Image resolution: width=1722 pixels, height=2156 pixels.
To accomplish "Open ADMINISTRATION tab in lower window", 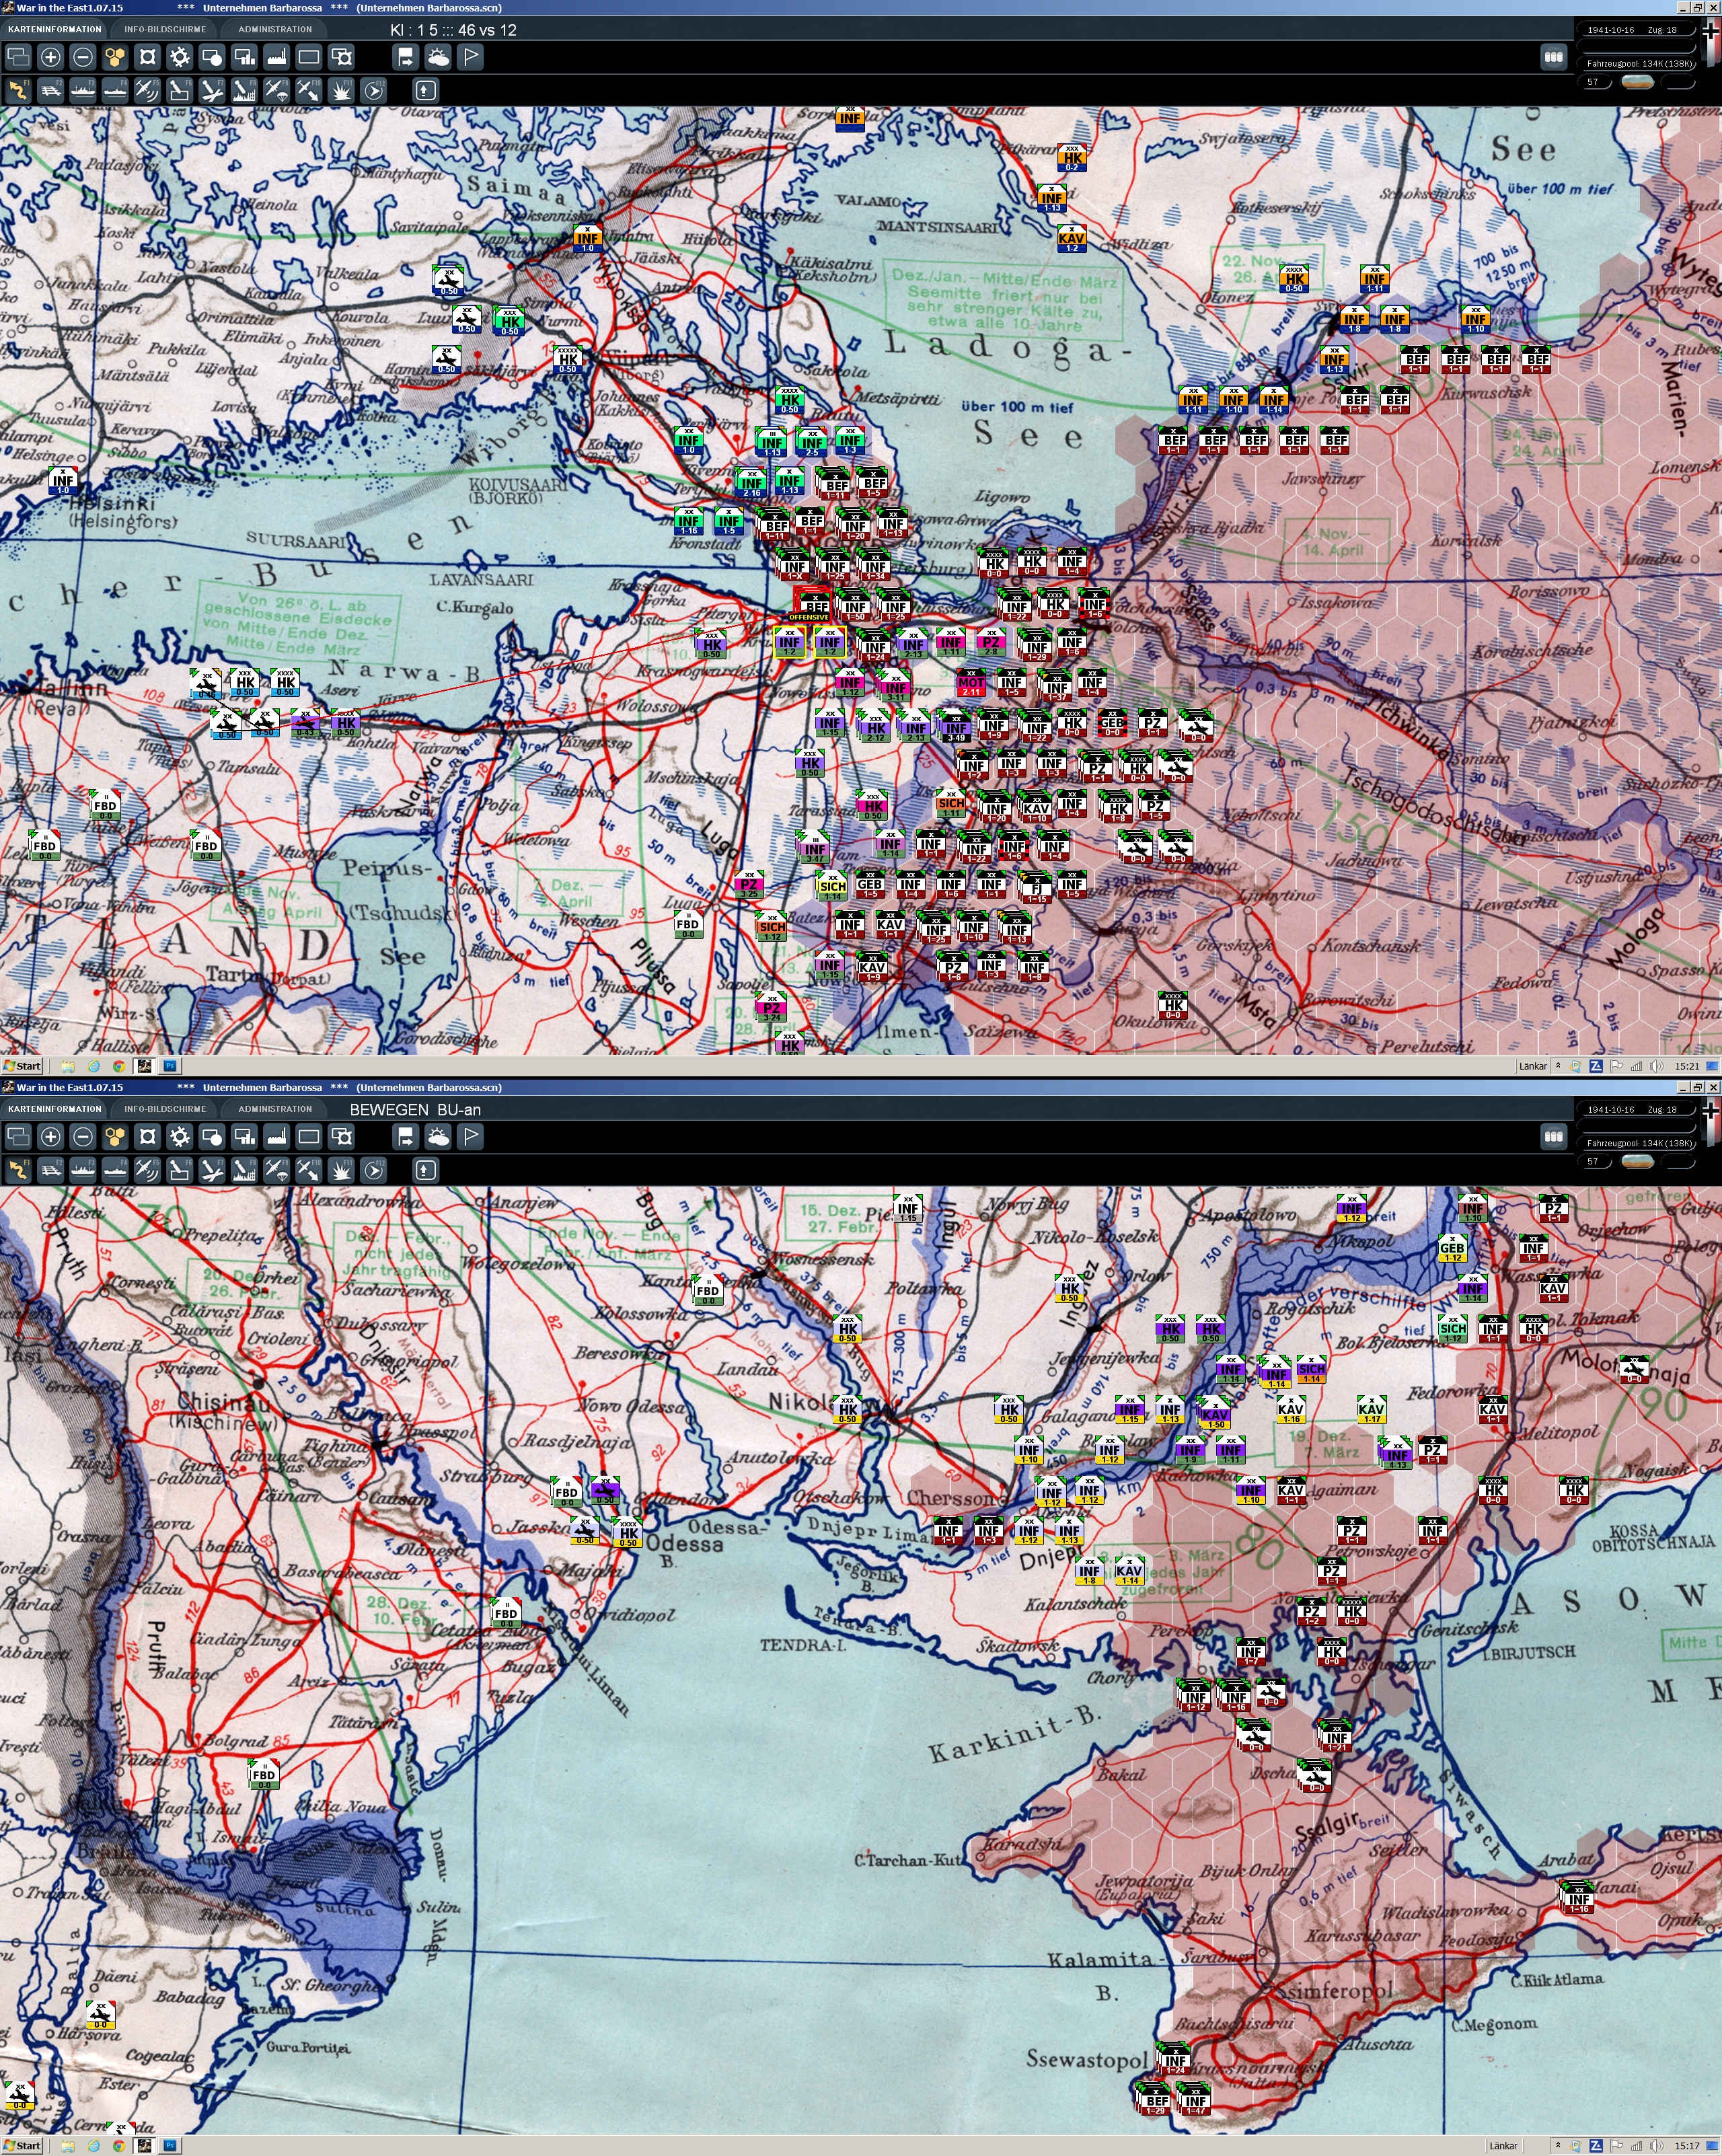I will (x=275, y=1108).
